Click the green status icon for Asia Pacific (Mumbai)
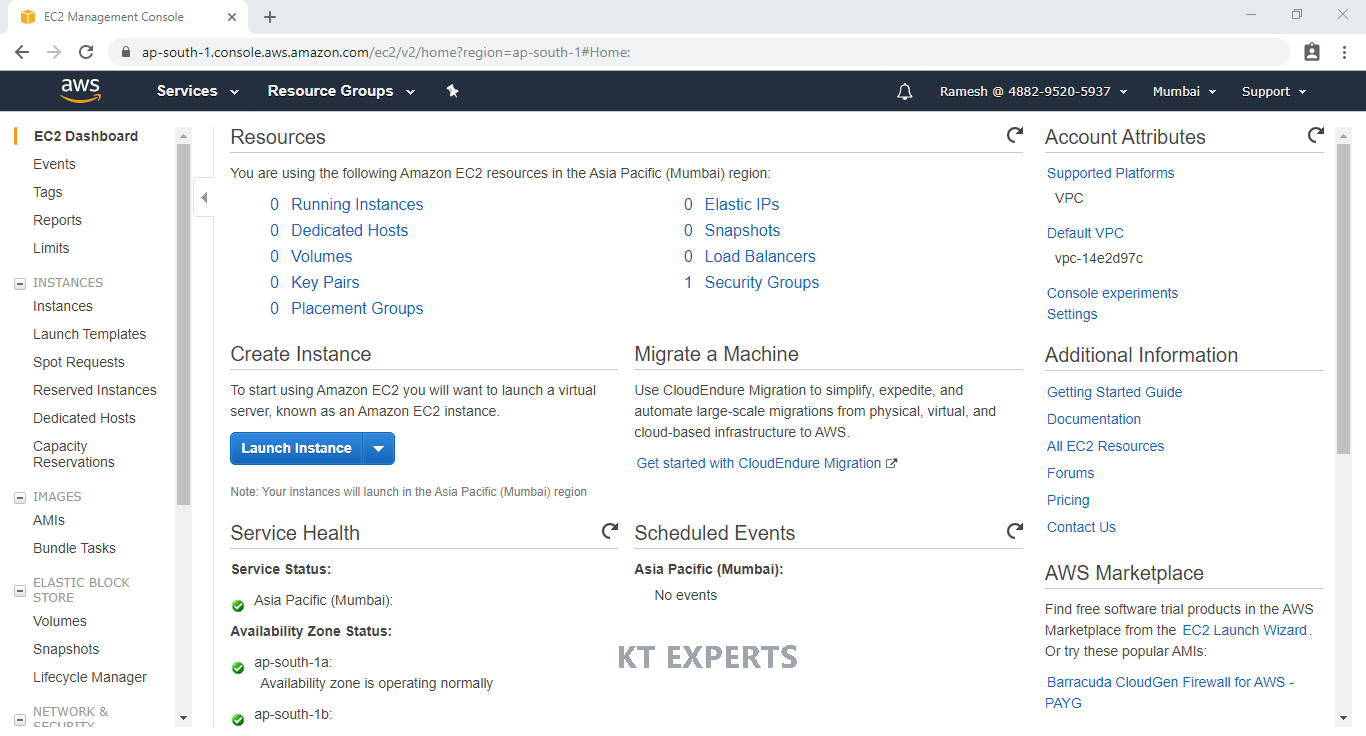 (x=238, y=606)
